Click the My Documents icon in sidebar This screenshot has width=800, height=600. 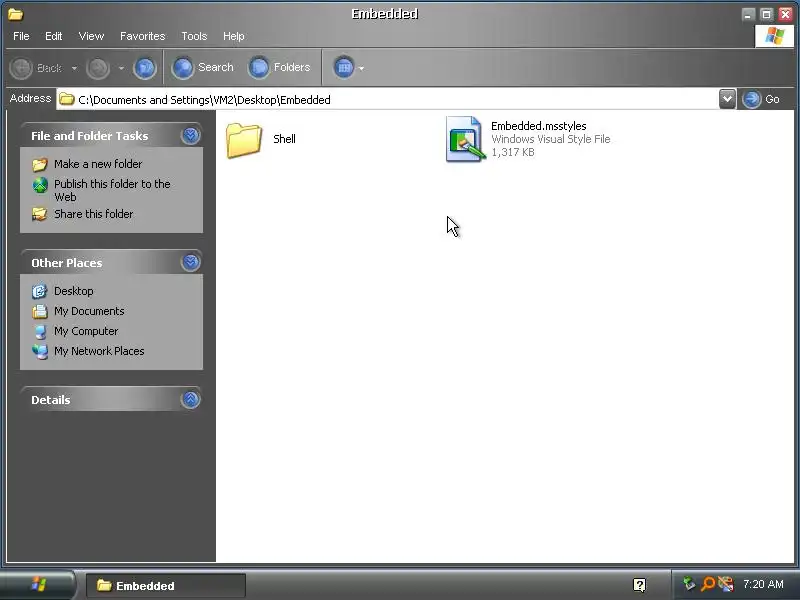click(x=40, y=311)
